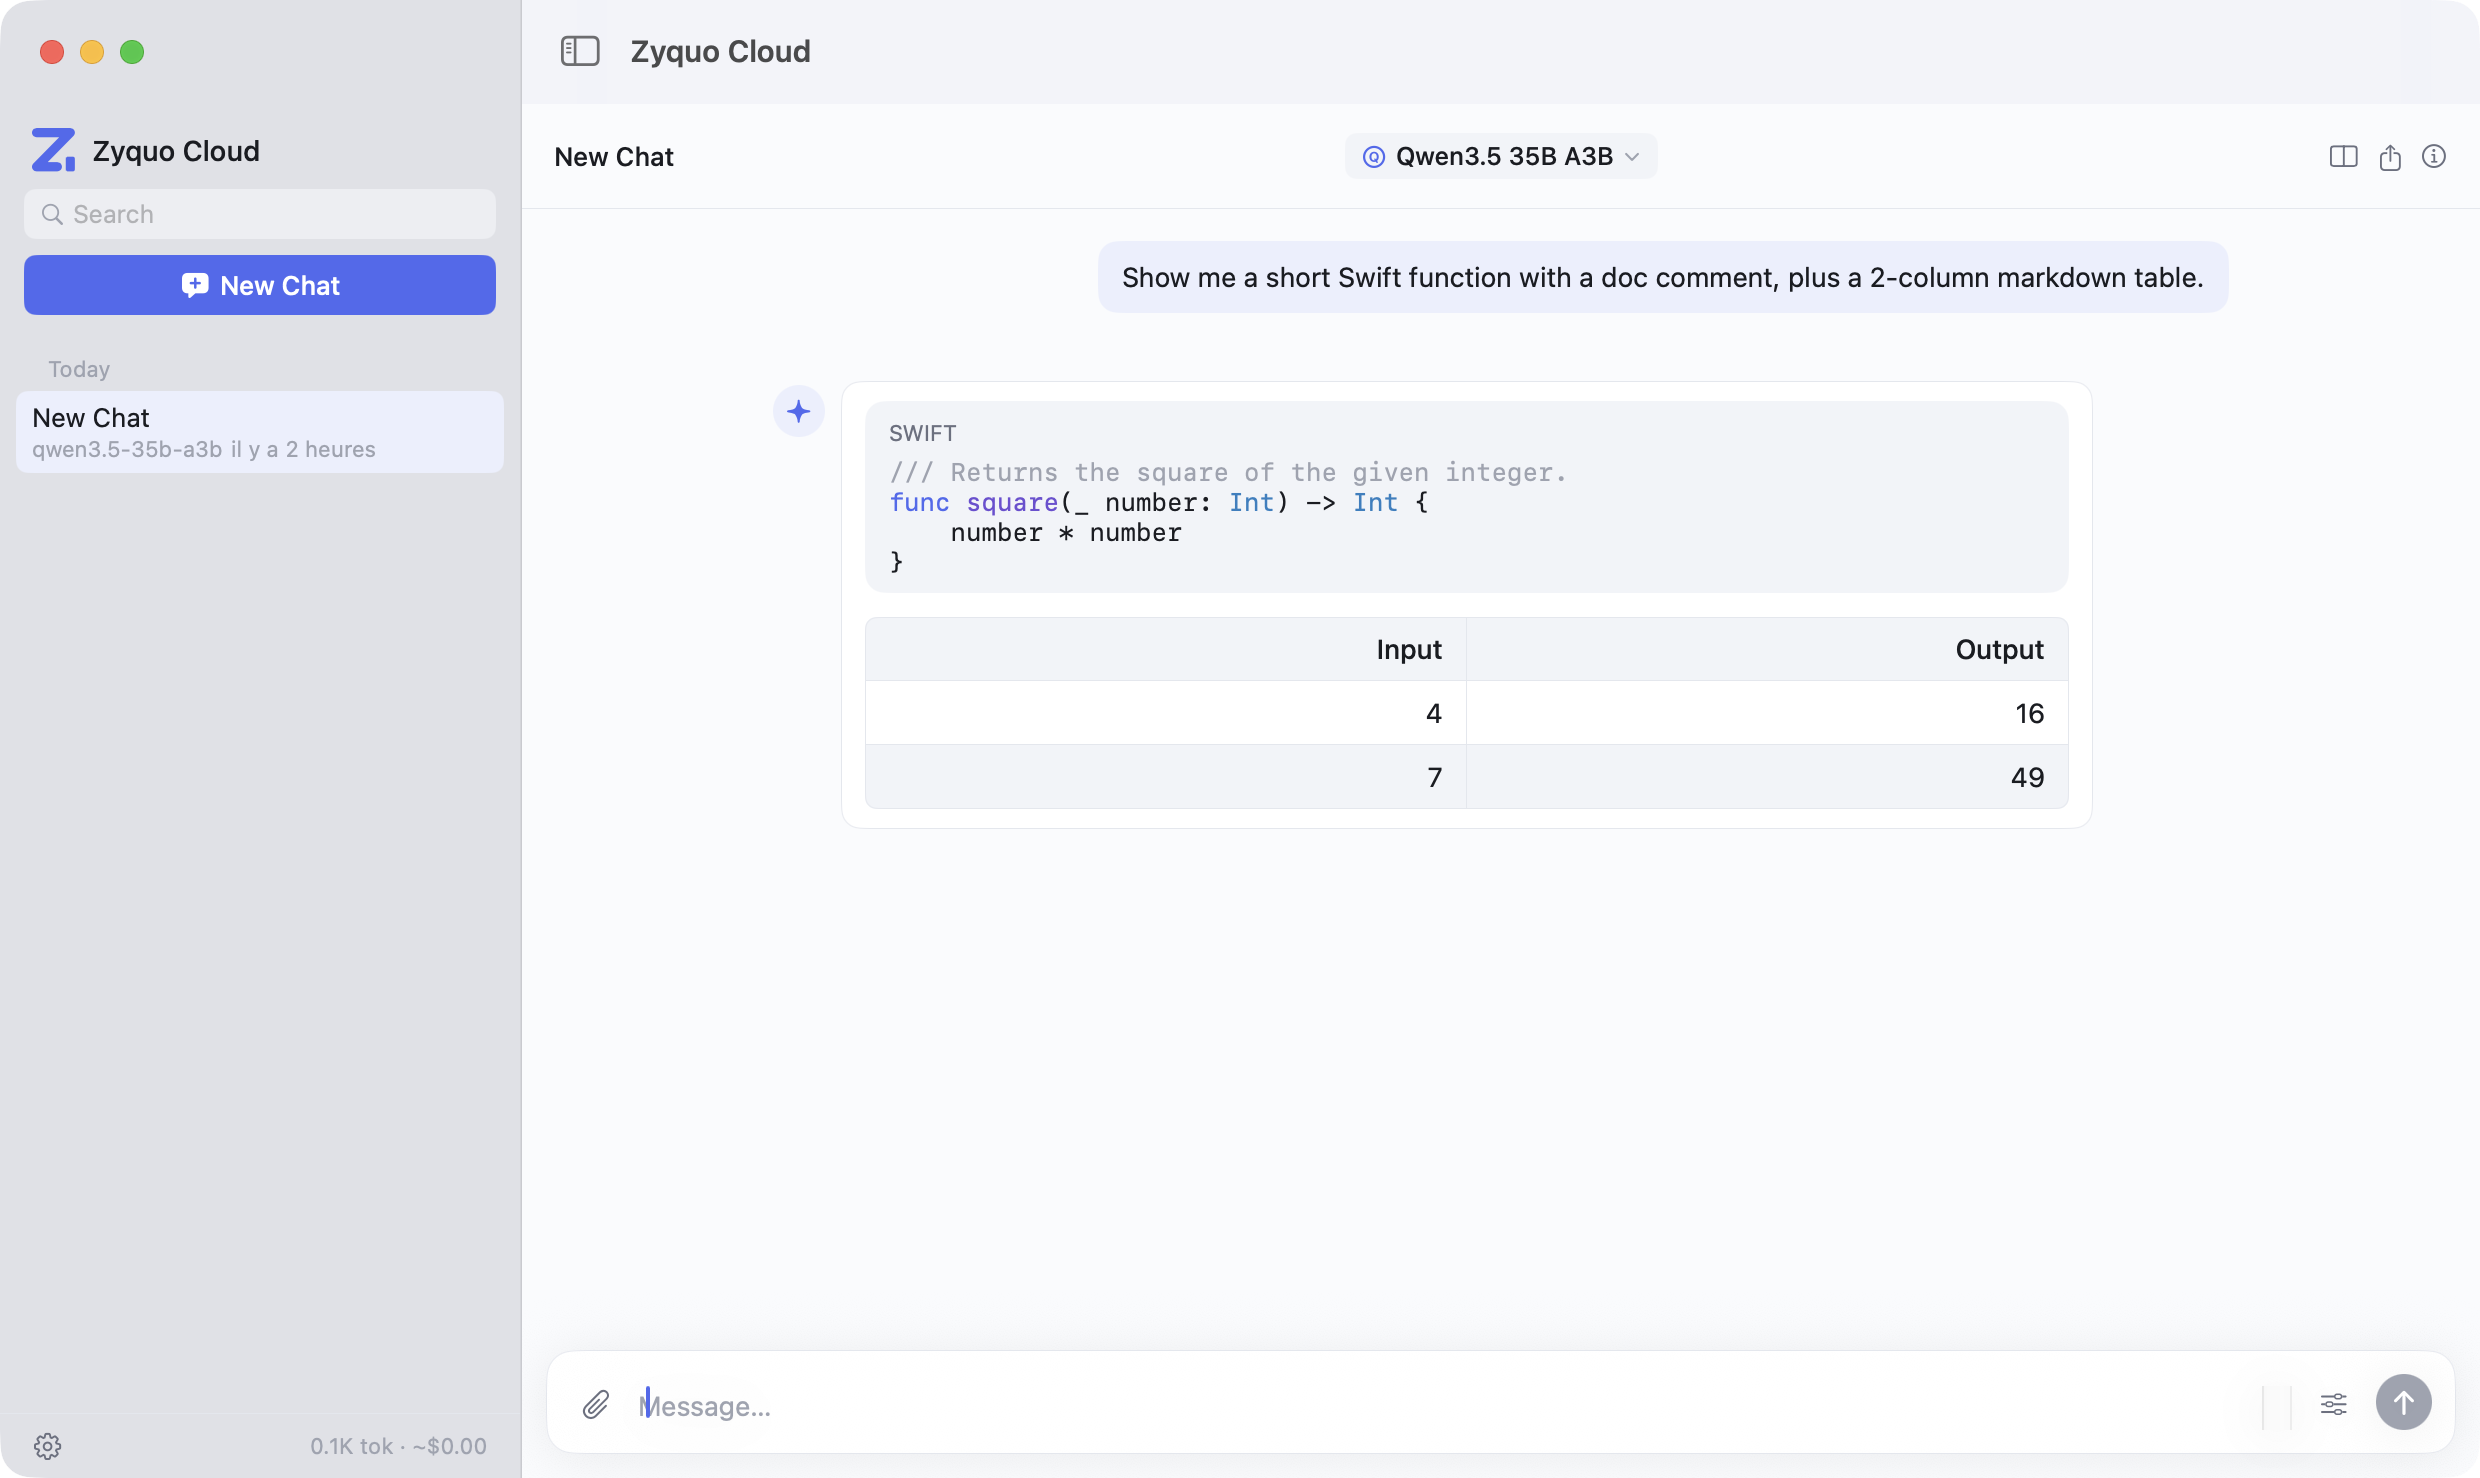Click the Zyquo Cloud logo
Viewport: 2480px width, 1478px height.
click(x=53, y=150)
